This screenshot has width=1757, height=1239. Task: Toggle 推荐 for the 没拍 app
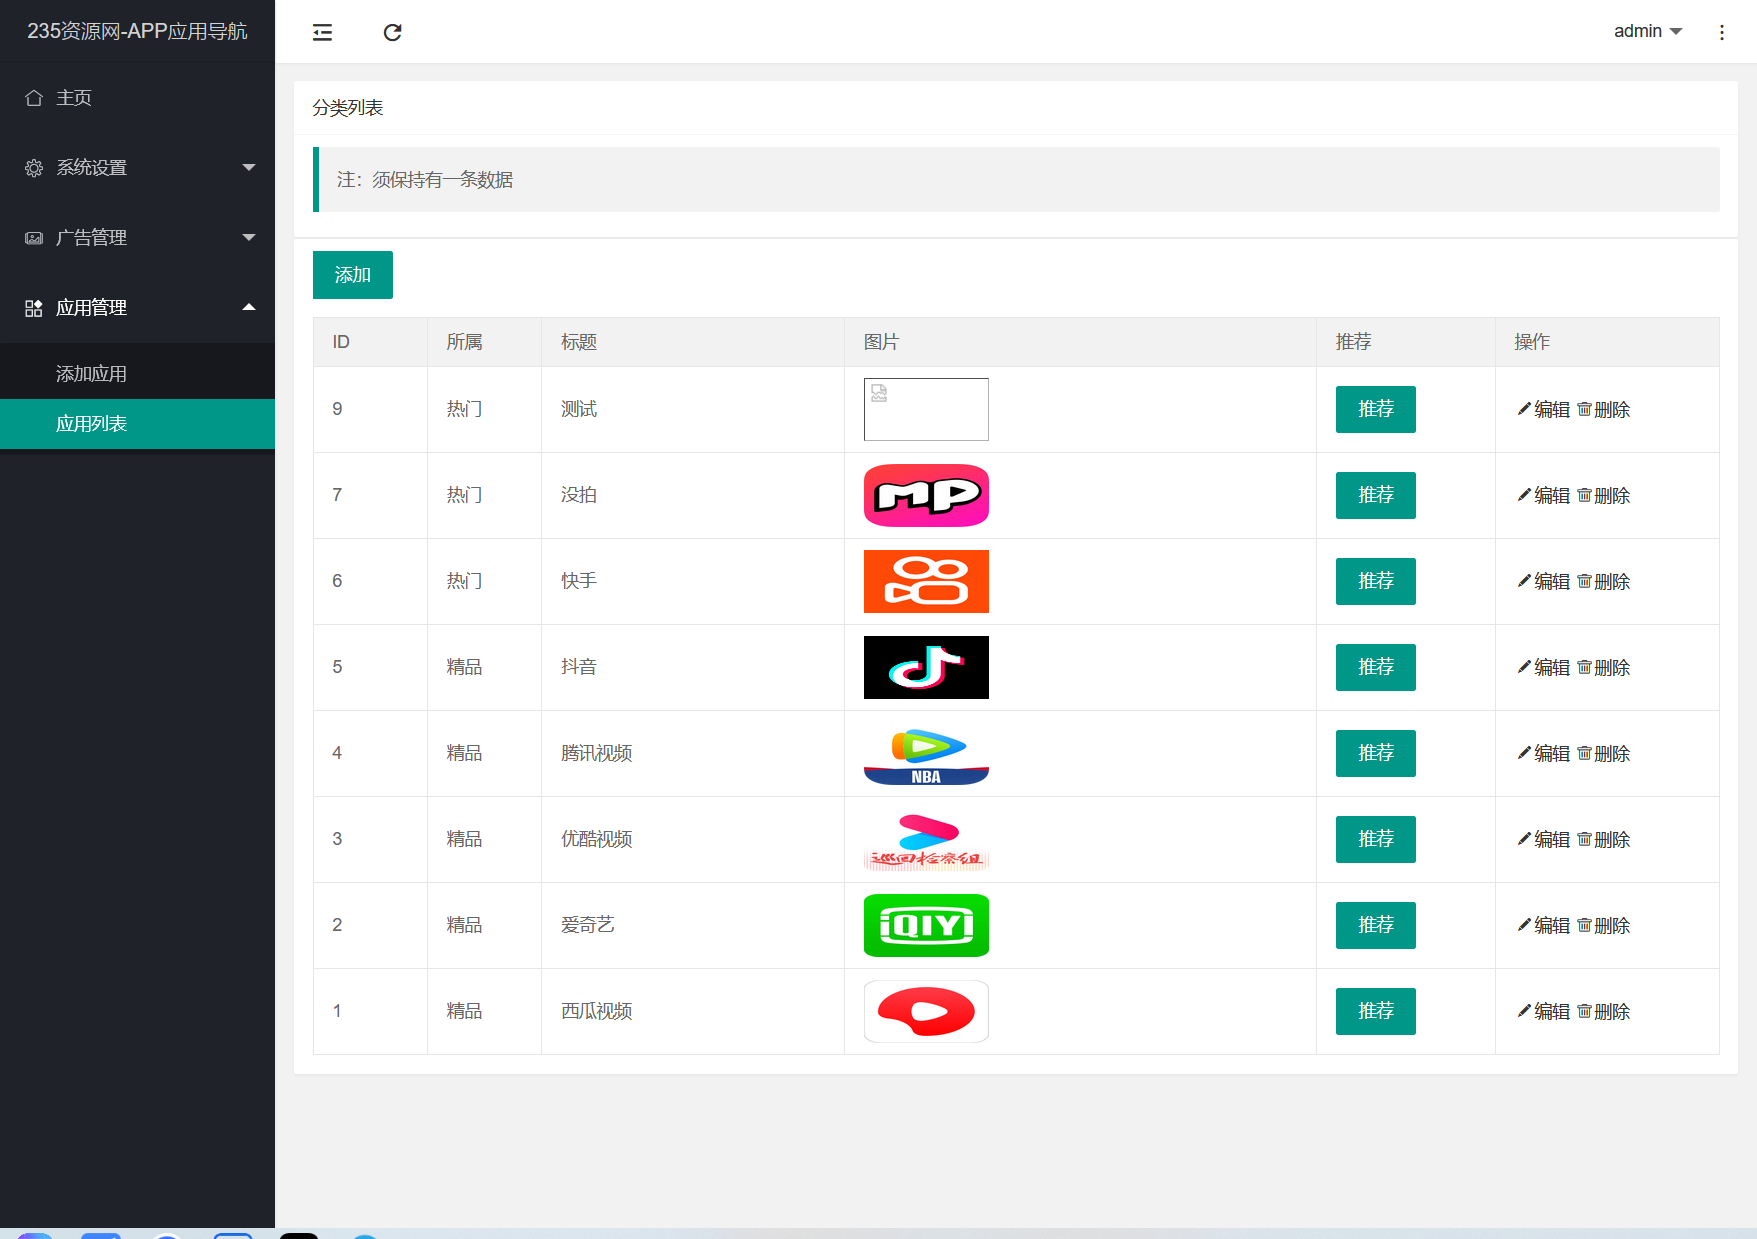coord(1375,495)
